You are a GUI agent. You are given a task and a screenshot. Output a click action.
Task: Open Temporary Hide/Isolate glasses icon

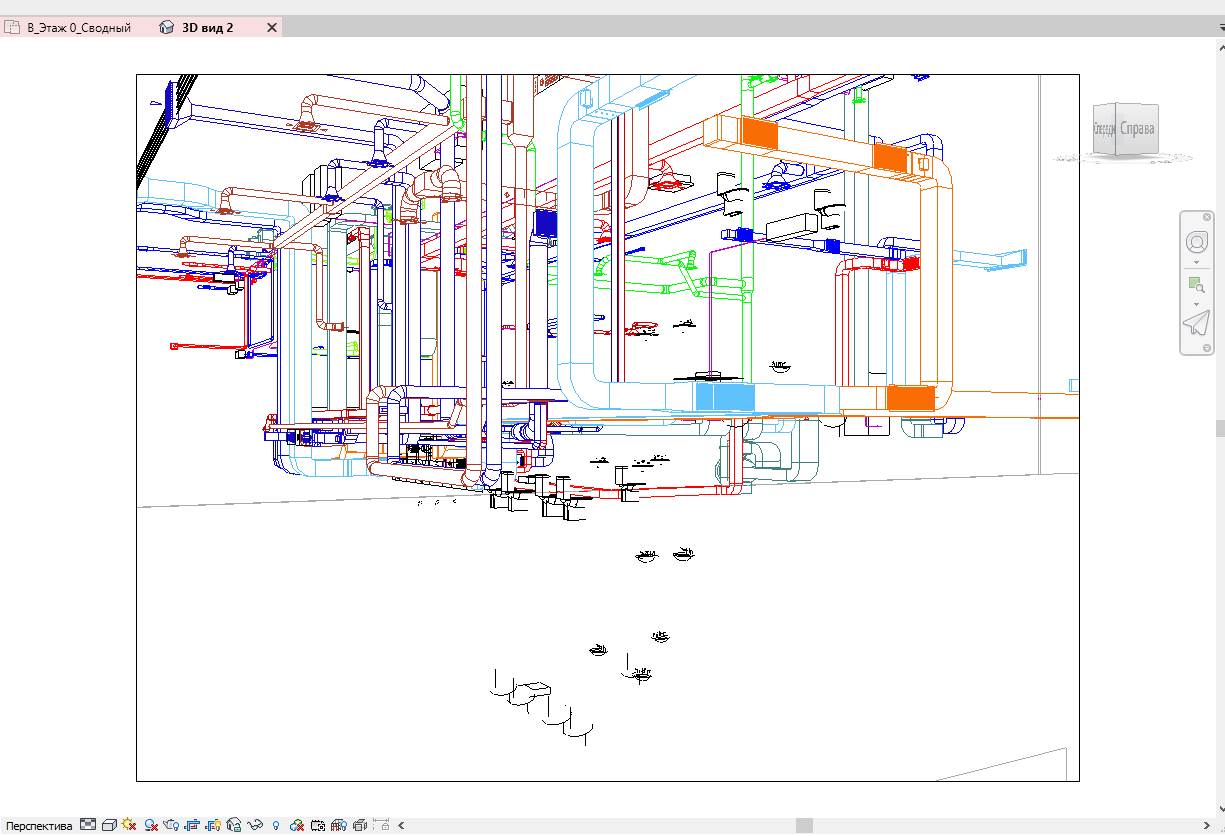254,826
